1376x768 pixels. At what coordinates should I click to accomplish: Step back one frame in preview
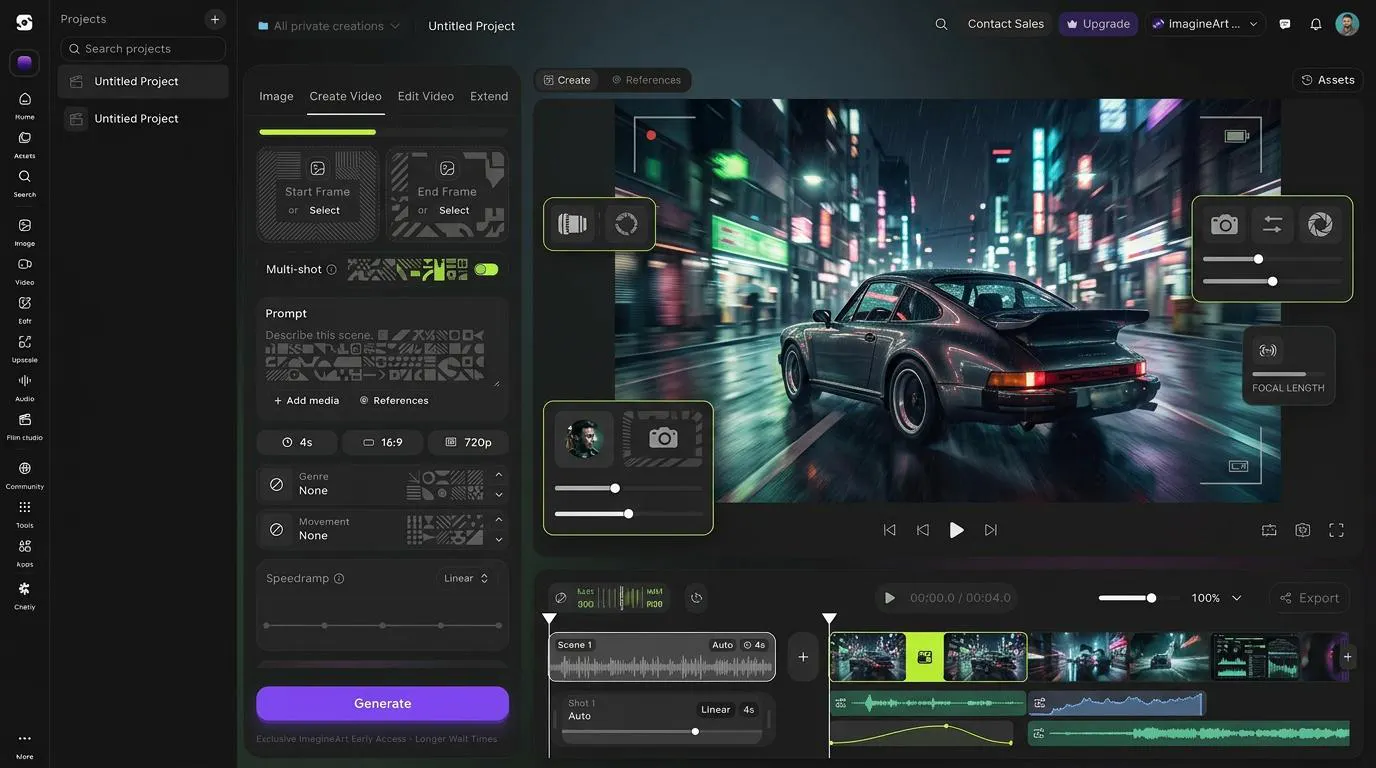pyautogui.click(x=922, y=530)
